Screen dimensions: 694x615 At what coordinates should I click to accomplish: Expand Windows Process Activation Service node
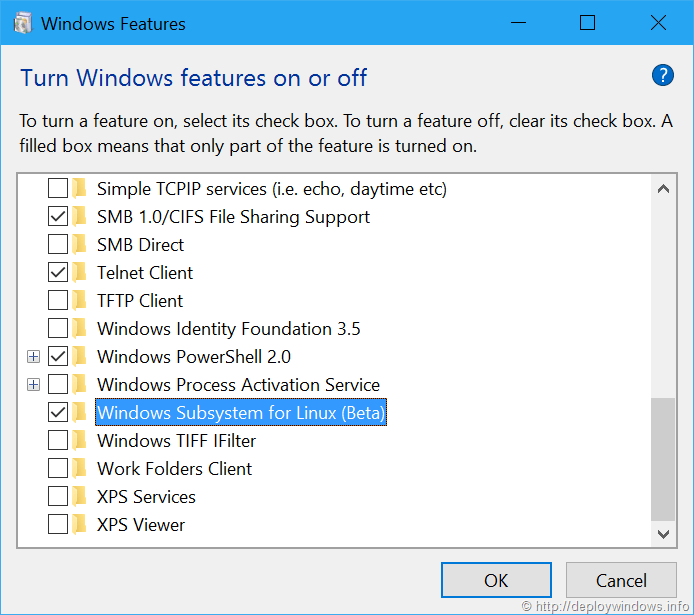point(33,385)
